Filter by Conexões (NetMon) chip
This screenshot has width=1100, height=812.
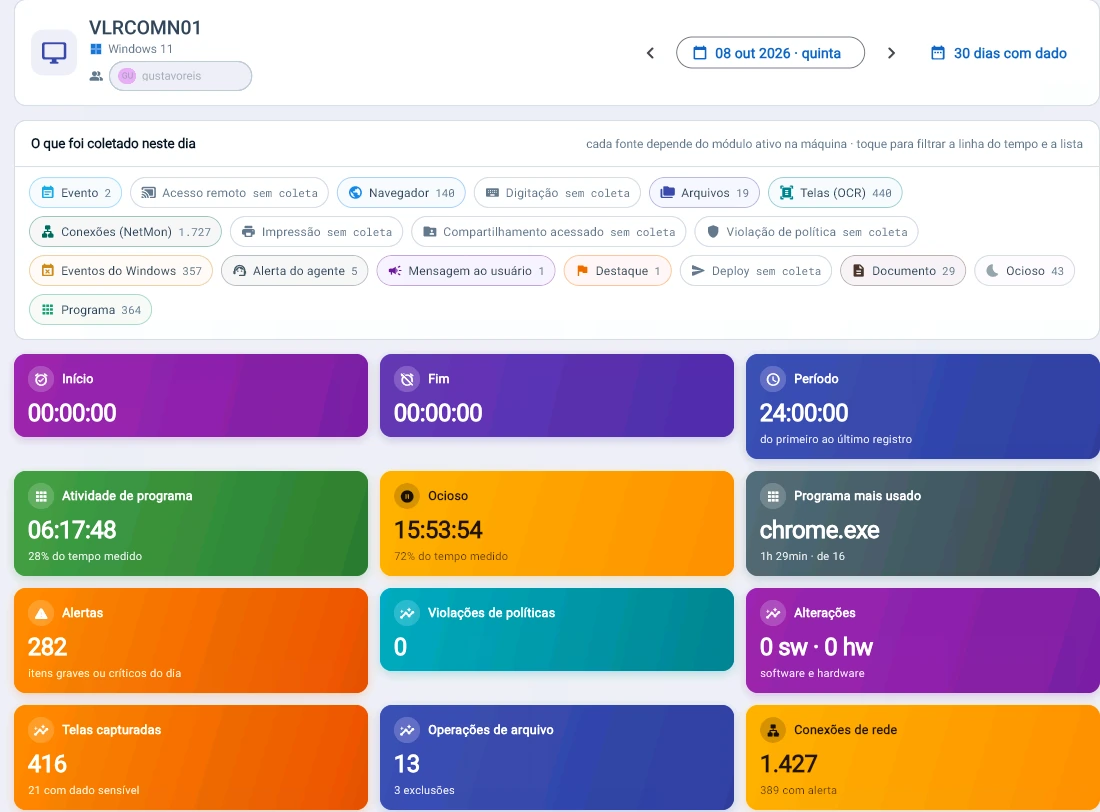[x=126, y=232]
